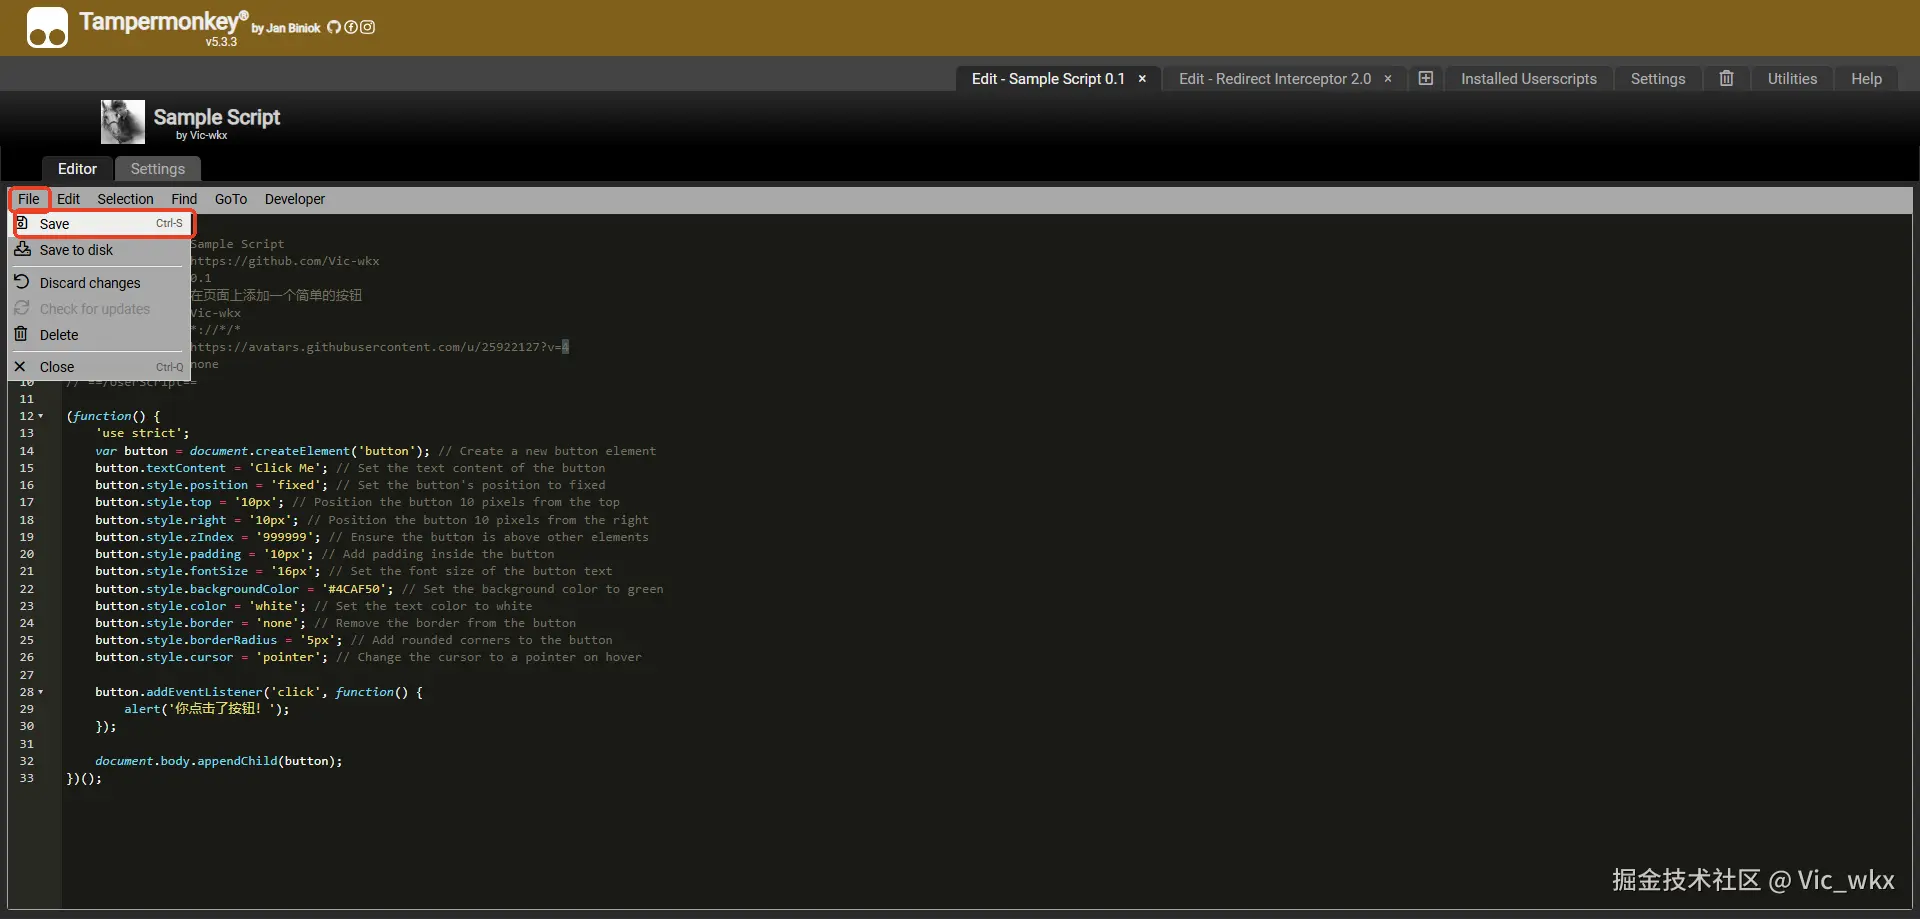Viewport: 1920px width, 919px height.
Task: Click the Save to disk icon
Action: 22,249
